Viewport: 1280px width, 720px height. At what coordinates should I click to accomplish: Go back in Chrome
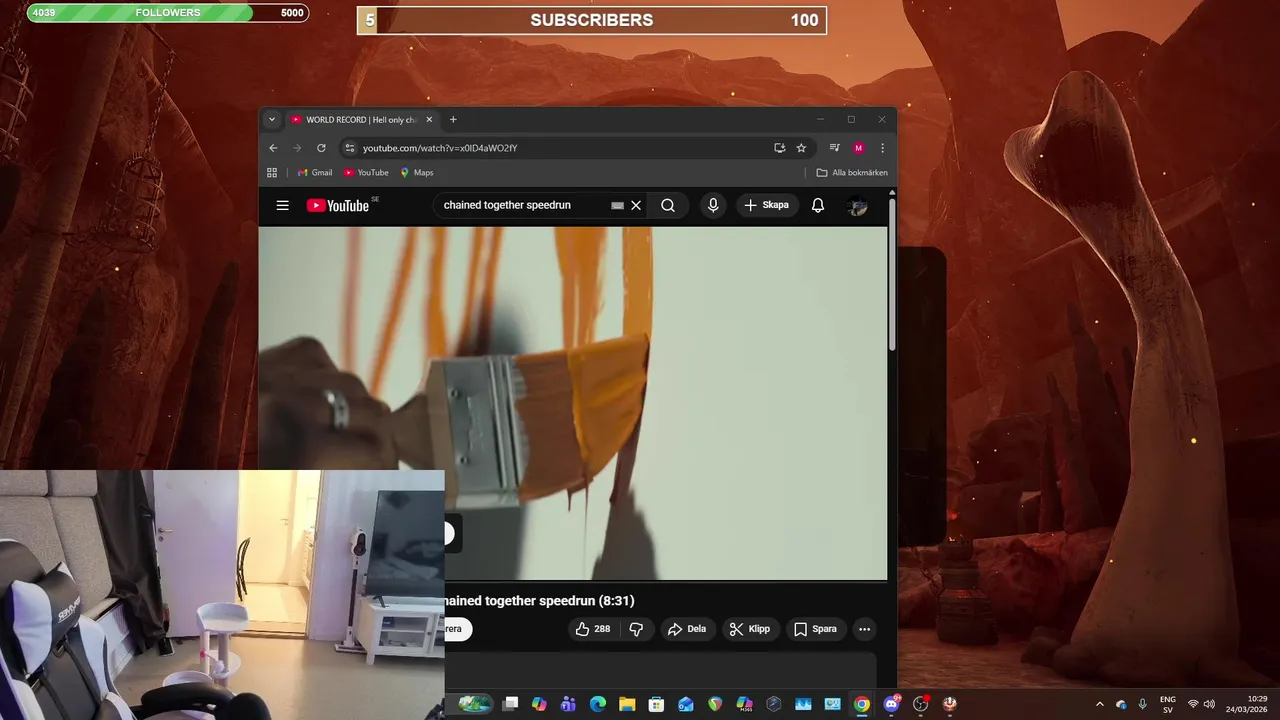click(273, 148)
